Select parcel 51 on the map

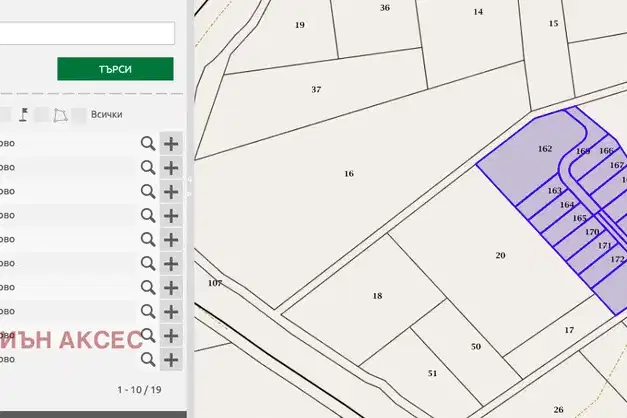tap(432, 373)
